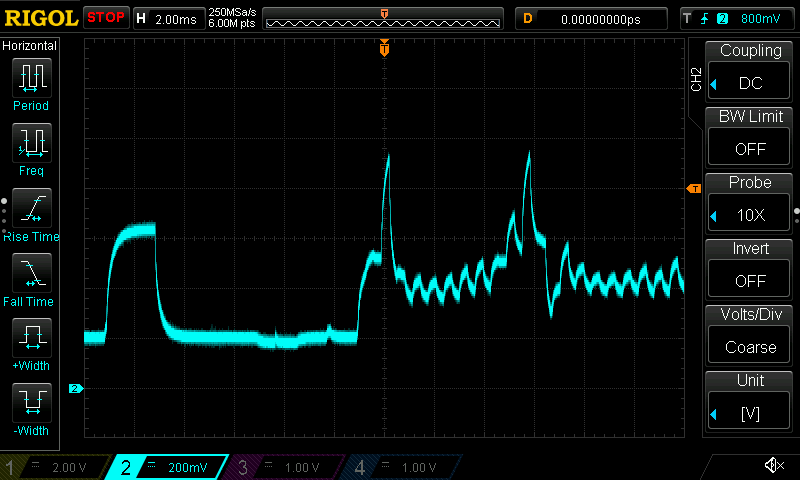
Task: Choose the Fall Time measurement icon
Action: [x=31, y=274]
